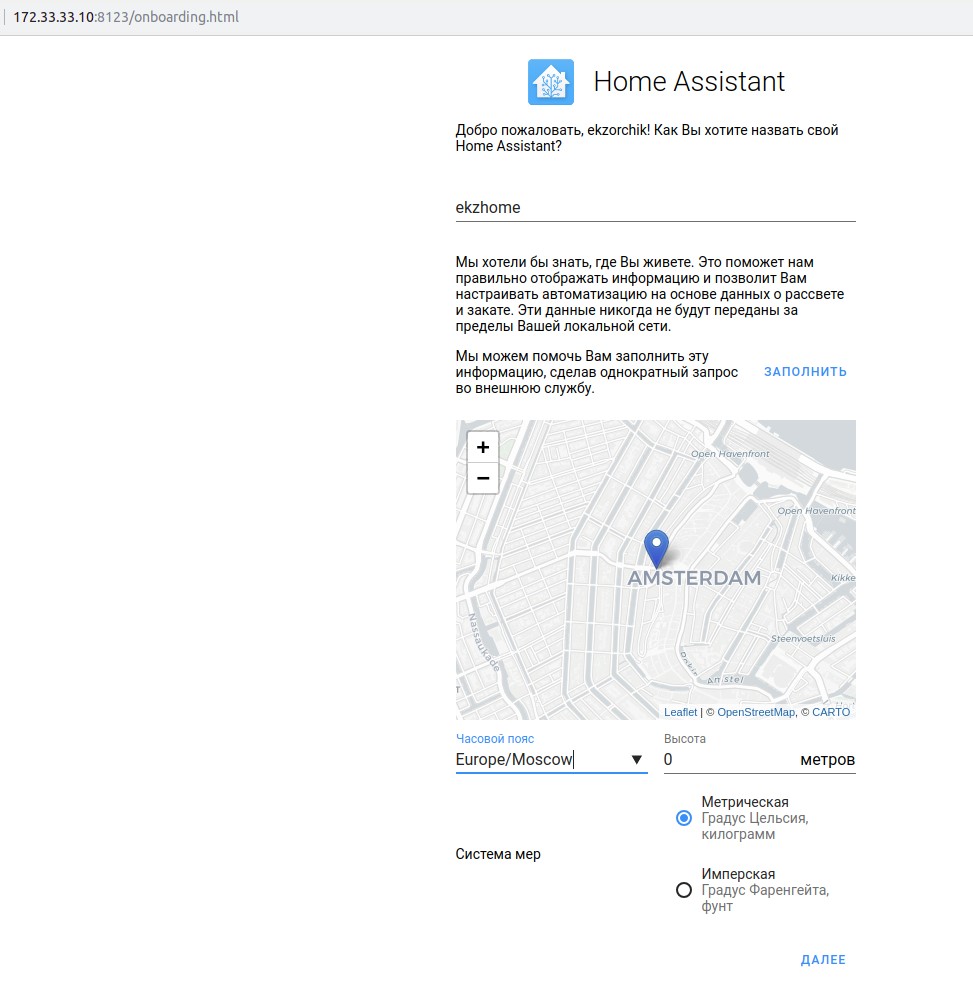Zoom out on the map with minus
Viewport: 973px width, 993px height.
[483, 478]
